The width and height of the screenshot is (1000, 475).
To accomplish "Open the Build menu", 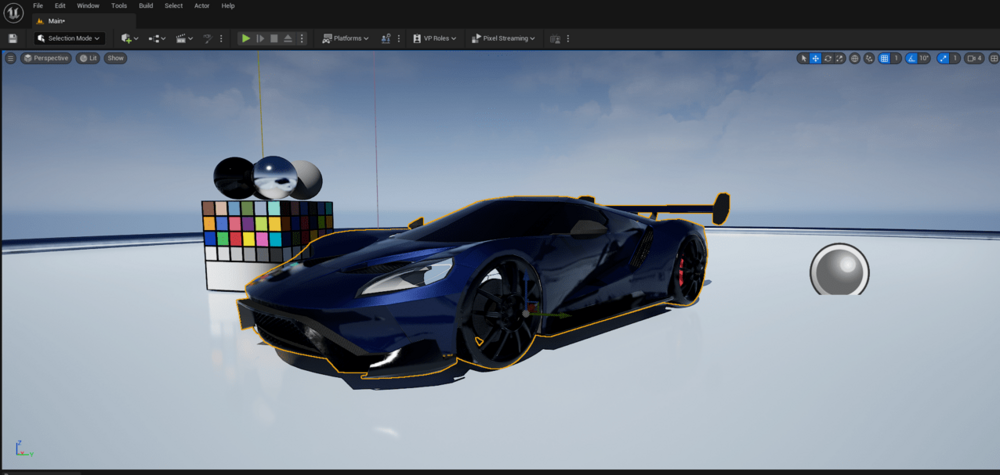I will tap(145, 6).
